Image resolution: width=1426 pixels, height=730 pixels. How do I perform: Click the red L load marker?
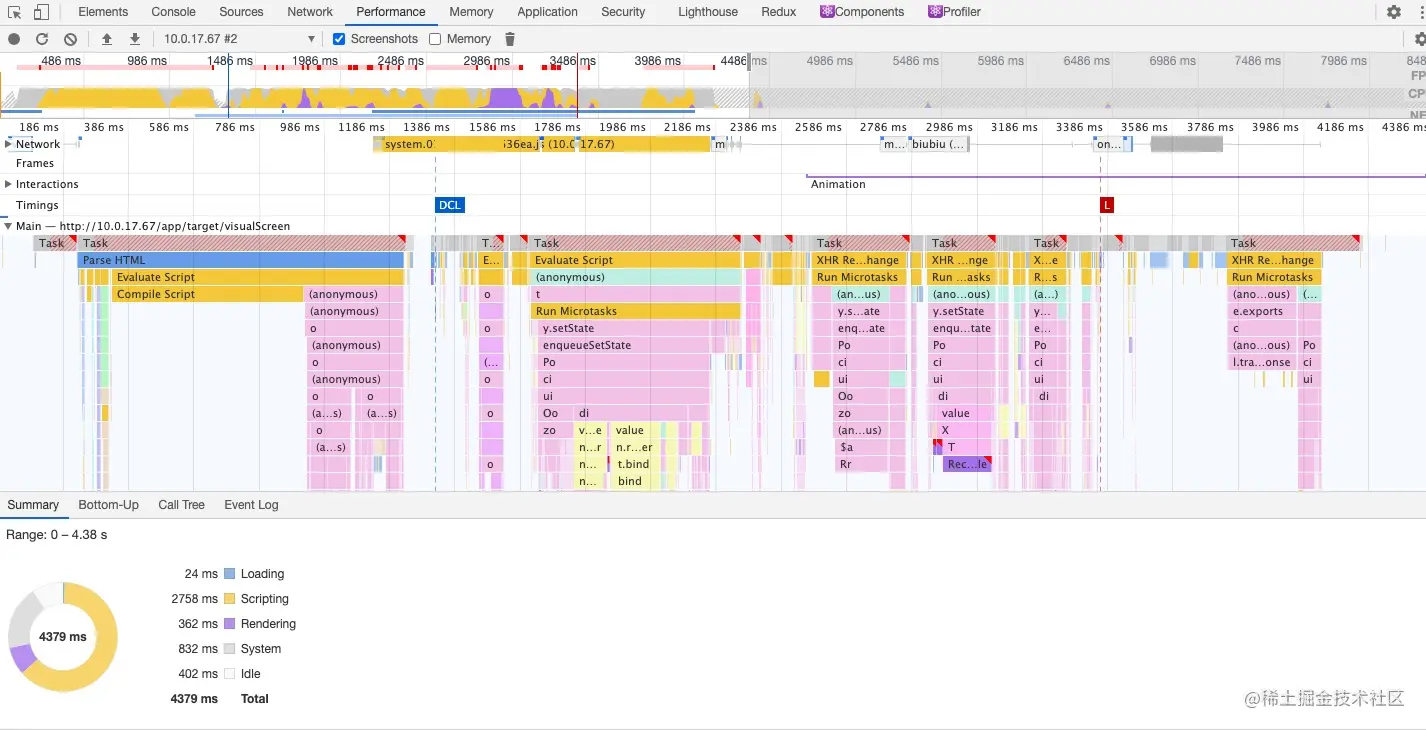click(x=1106, y=205)
